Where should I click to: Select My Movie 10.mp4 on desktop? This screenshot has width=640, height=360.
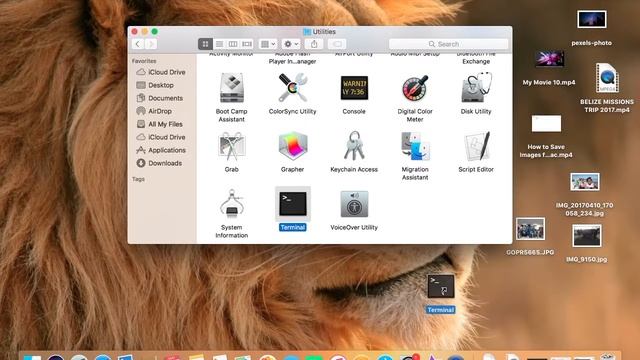coord(549,59)
